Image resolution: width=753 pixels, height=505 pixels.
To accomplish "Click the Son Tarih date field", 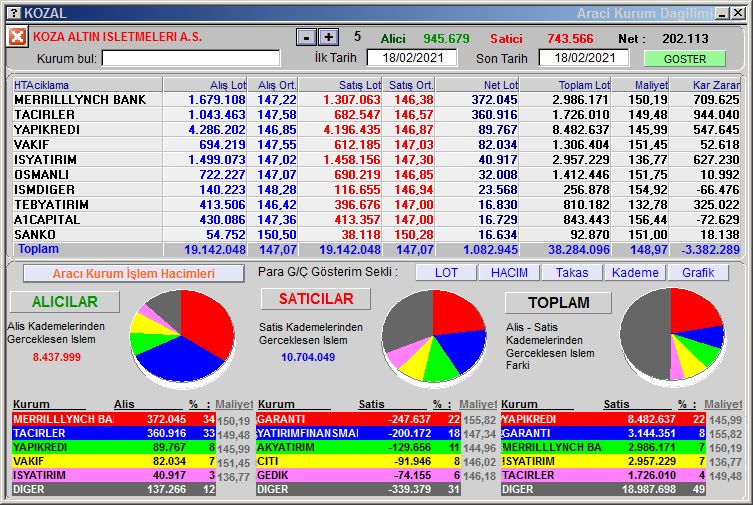I will tap(584, 58).
